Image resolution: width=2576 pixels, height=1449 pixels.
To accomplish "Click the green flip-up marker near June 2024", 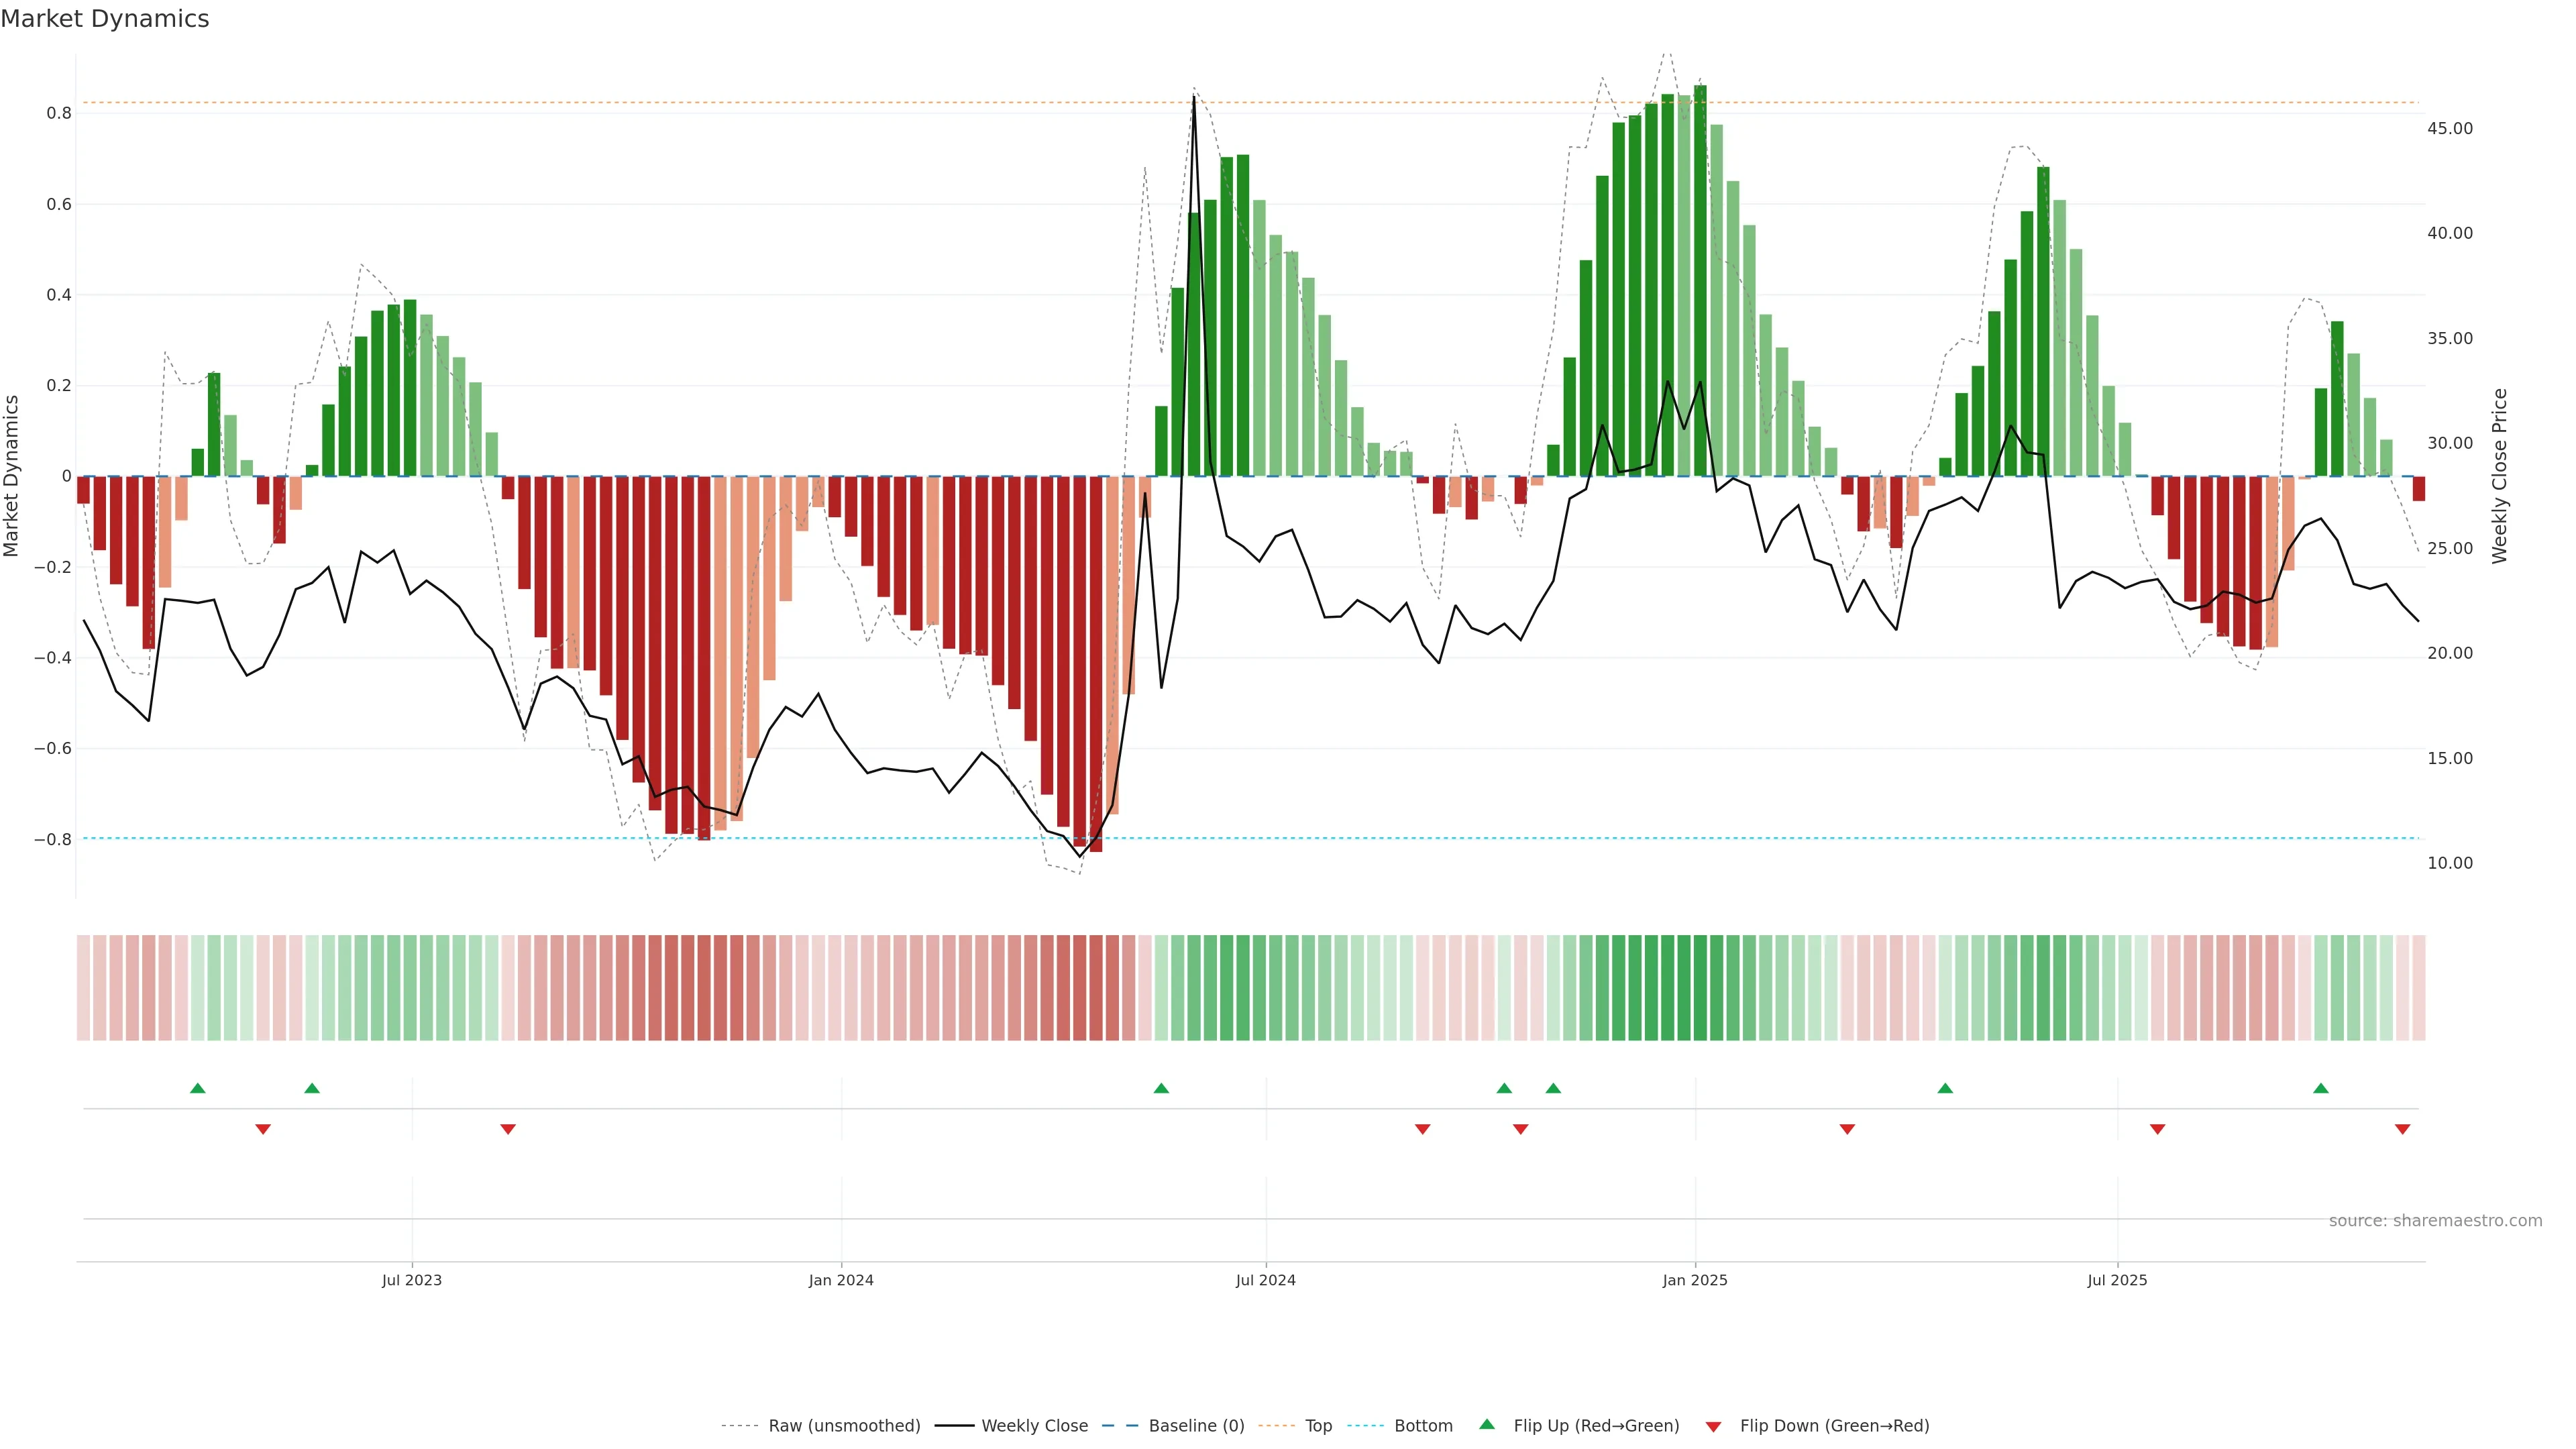I will [x=1161, y=1088].
